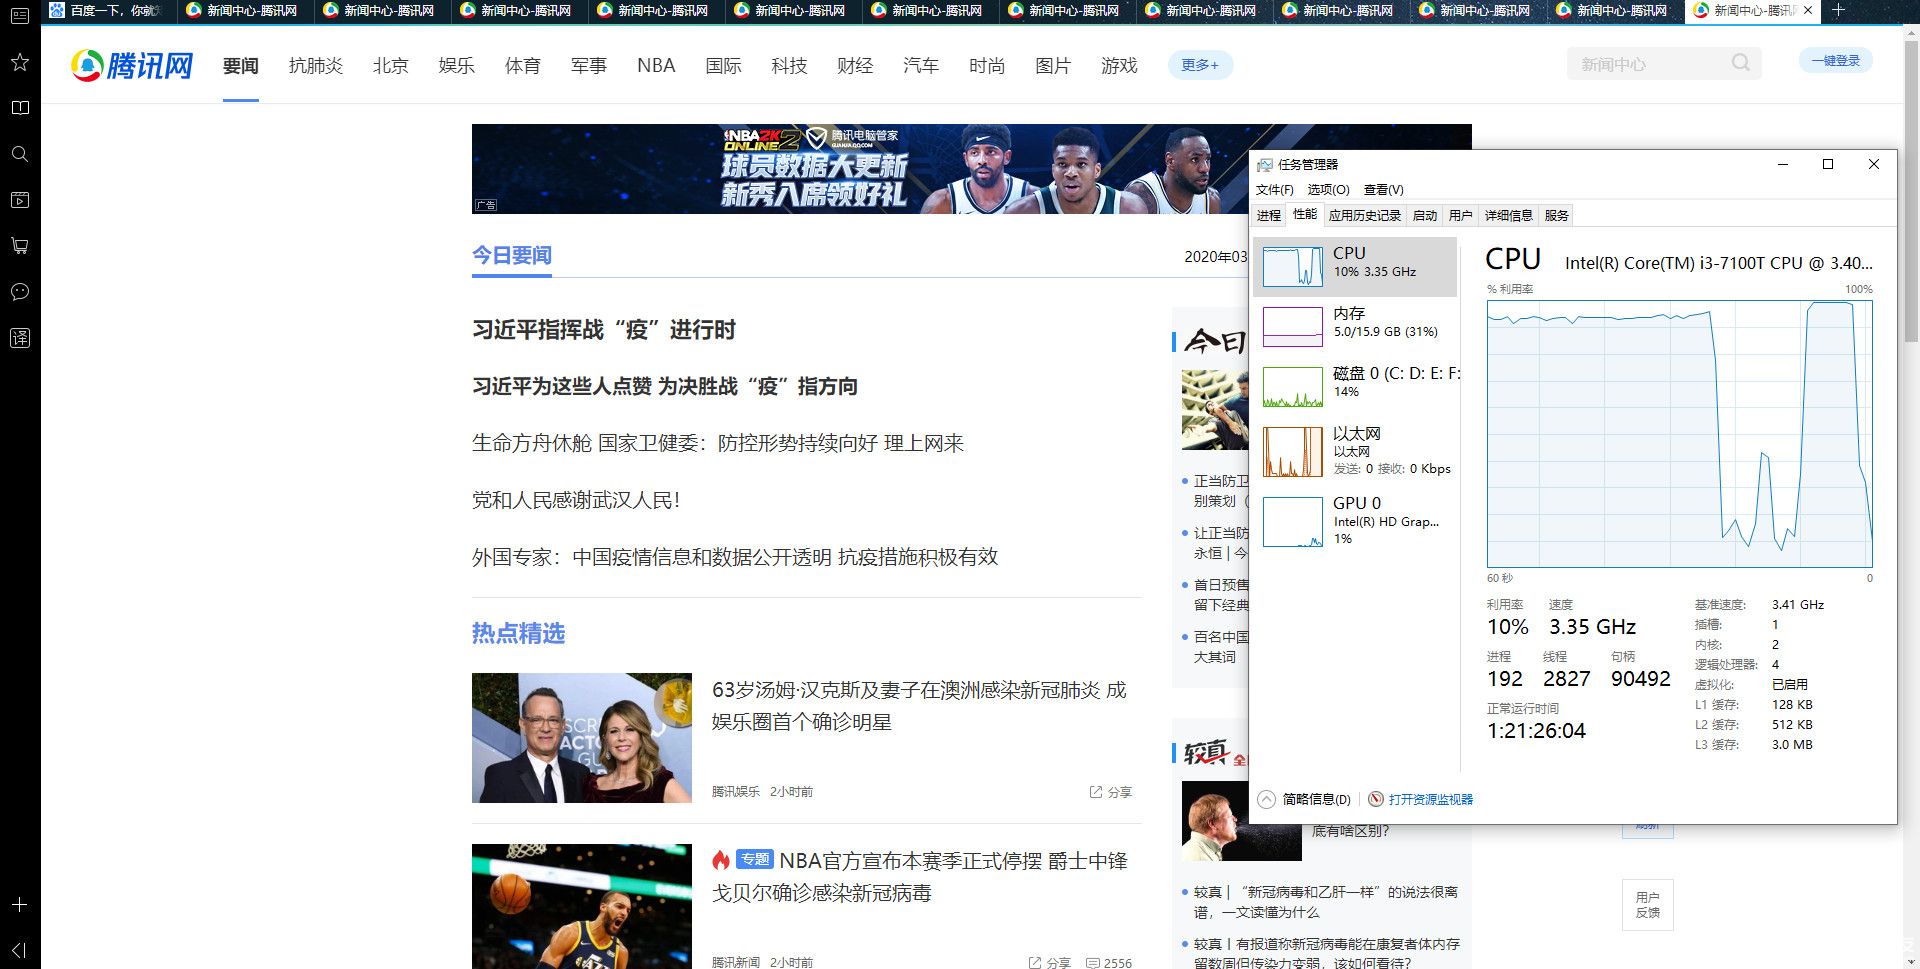Viewport: 1920px width, 969px height.
Task: Select 以太网 in performance list
Action: tap(1355, 451)
